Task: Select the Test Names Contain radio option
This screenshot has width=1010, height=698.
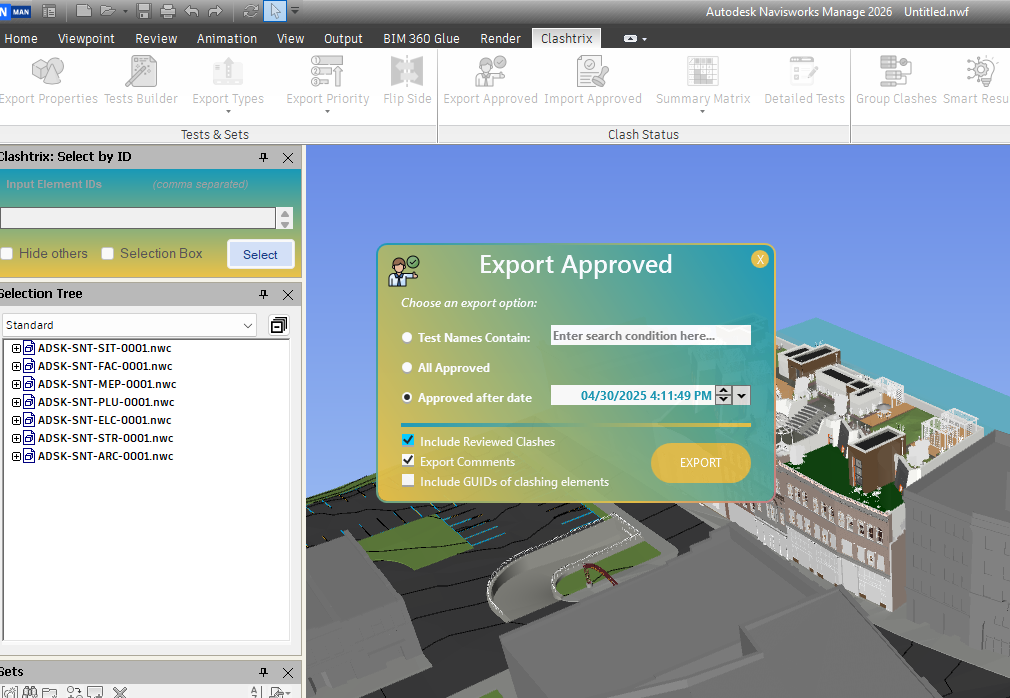Action: click(x=407, y=338)
